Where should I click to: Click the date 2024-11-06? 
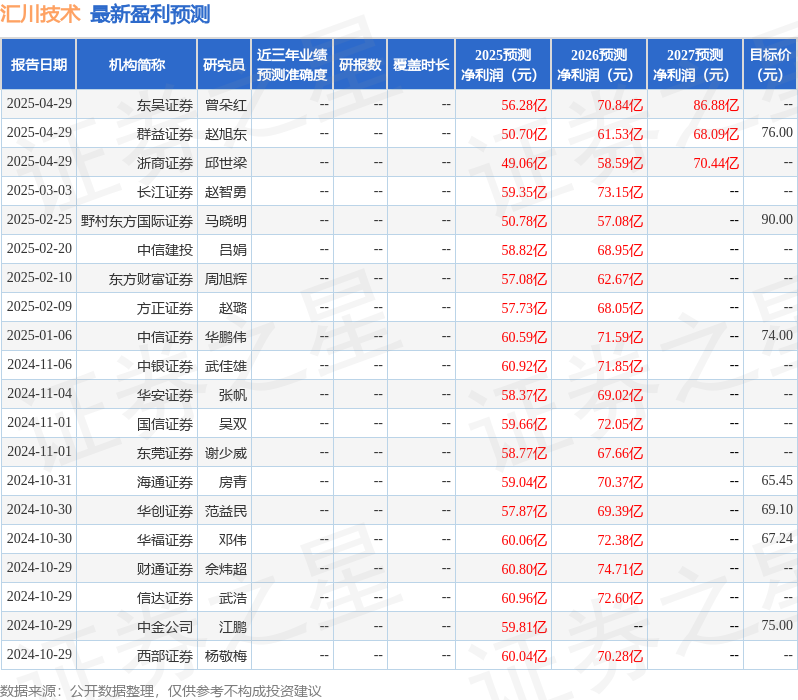point(40,365)
